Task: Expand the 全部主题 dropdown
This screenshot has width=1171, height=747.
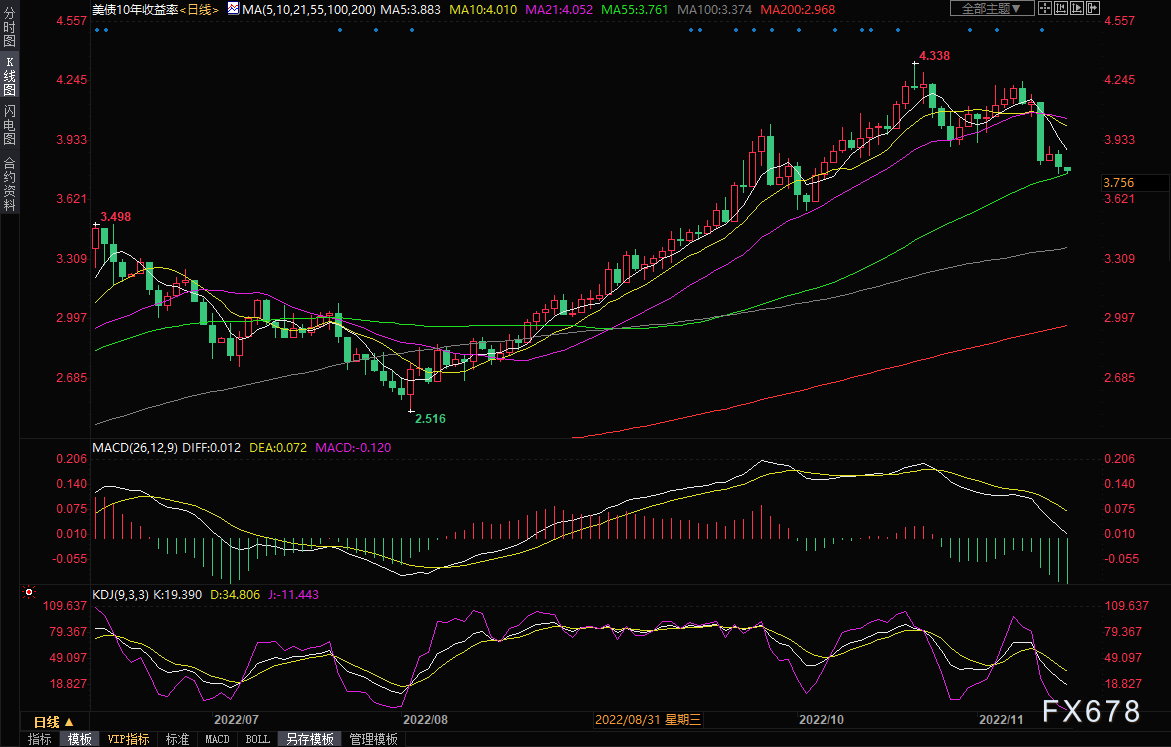Action: 991,9
